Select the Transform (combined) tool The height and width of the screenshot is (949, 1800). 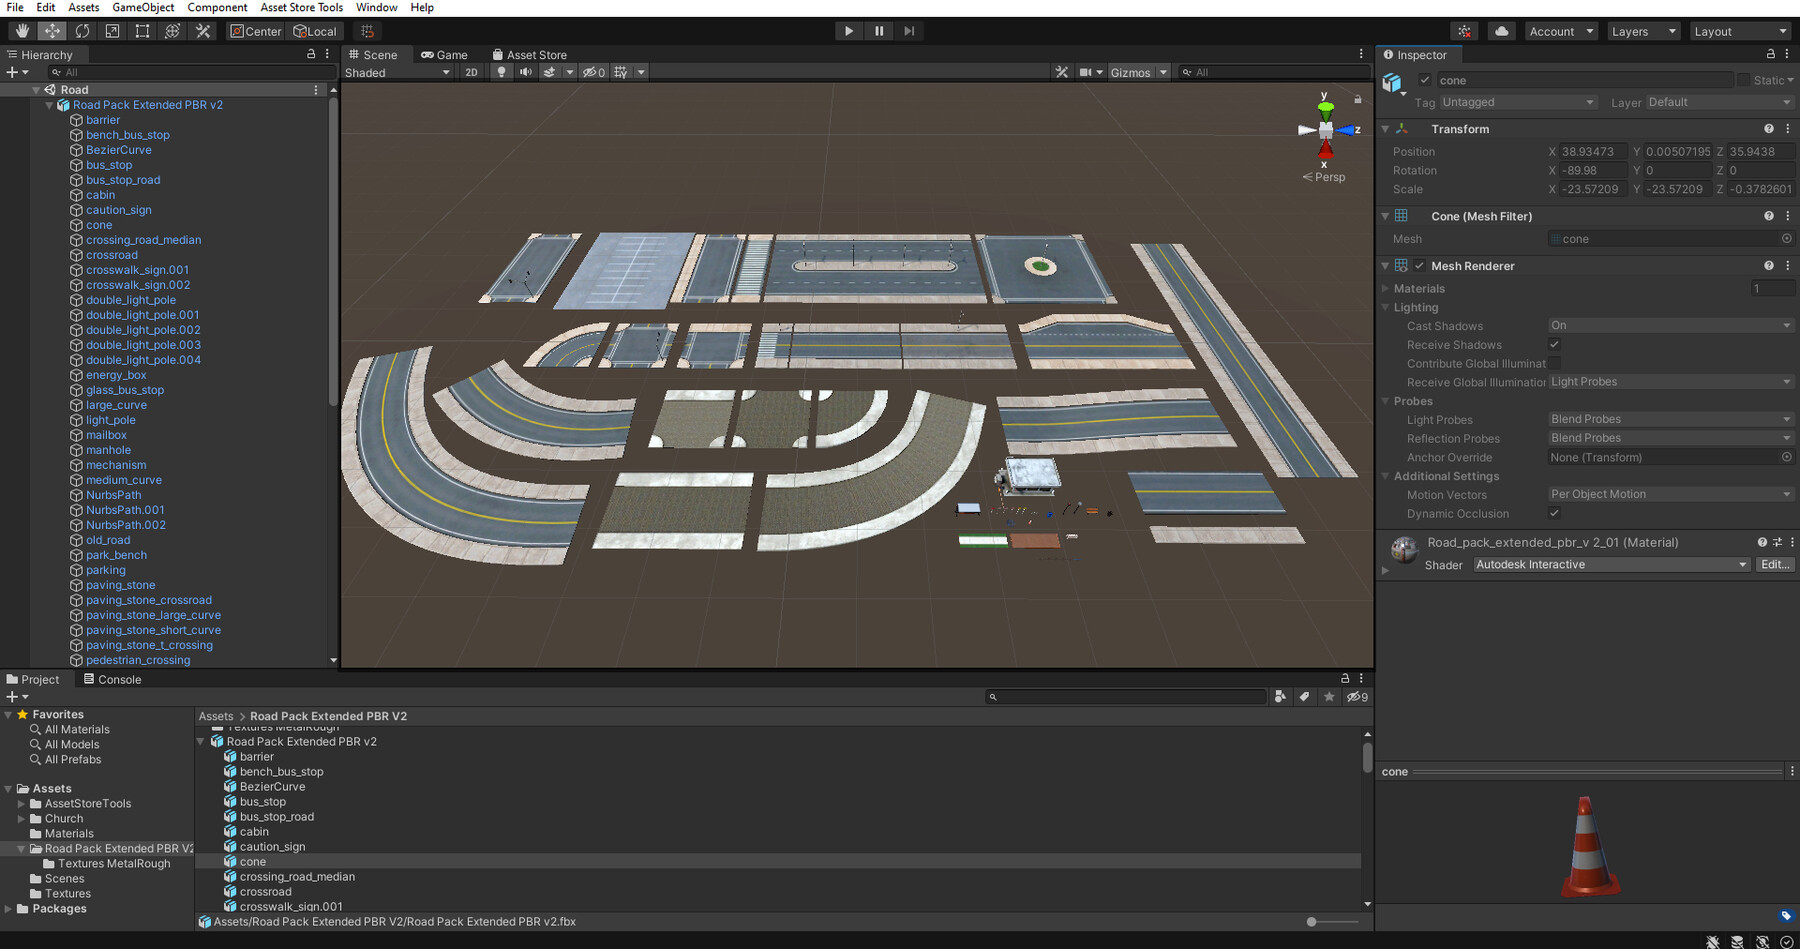point(171,31)
